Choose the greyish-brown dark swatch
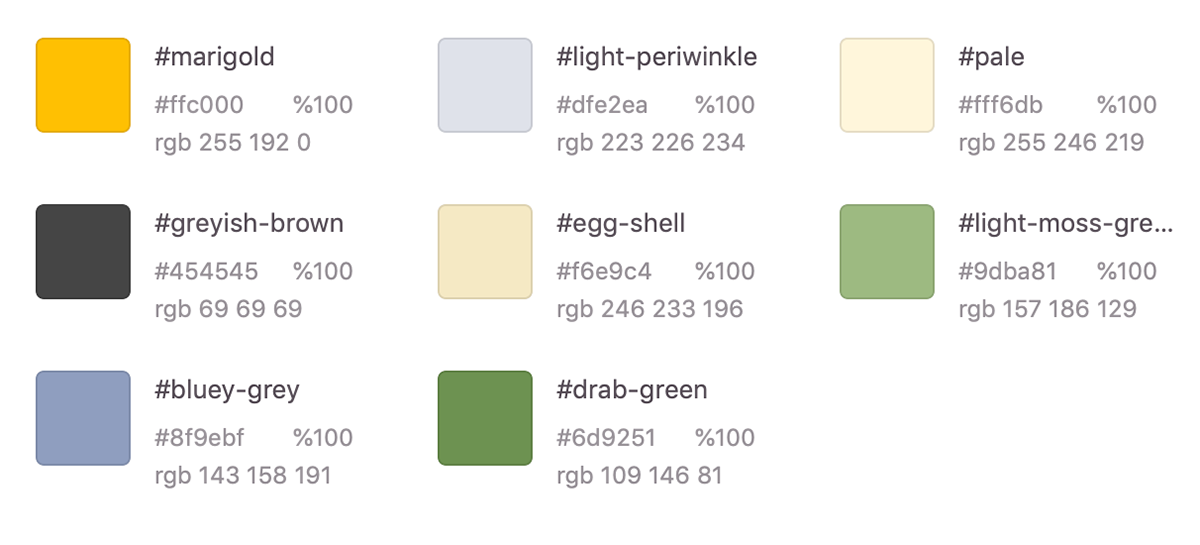1200x545 pixels. point(83,251)
